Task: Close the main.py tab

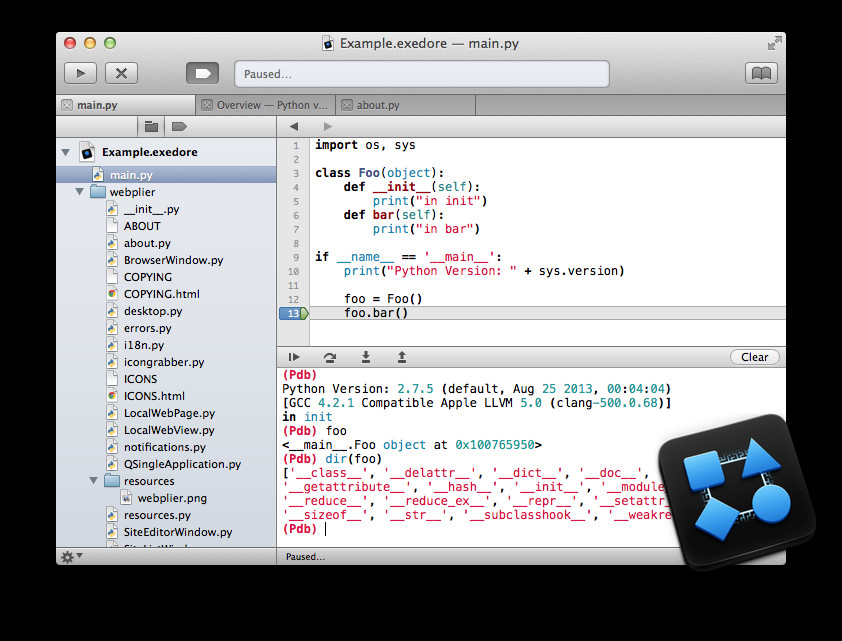Action: click(67, 105)
